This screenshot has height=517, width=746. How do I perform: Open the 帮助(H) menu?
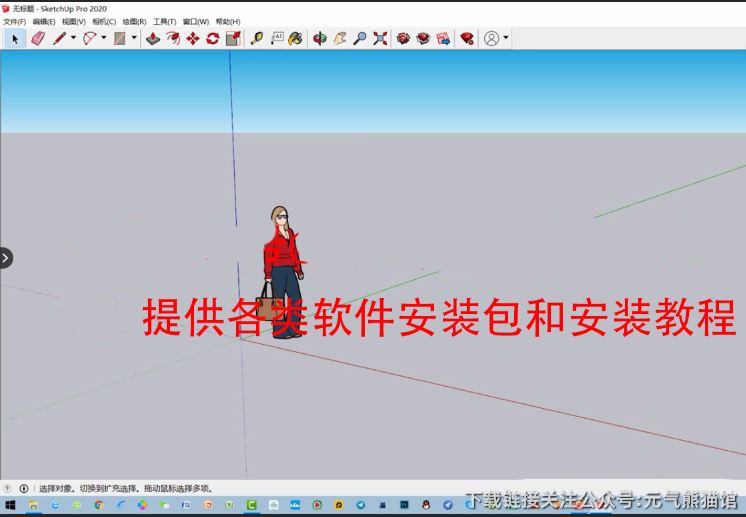228,21
